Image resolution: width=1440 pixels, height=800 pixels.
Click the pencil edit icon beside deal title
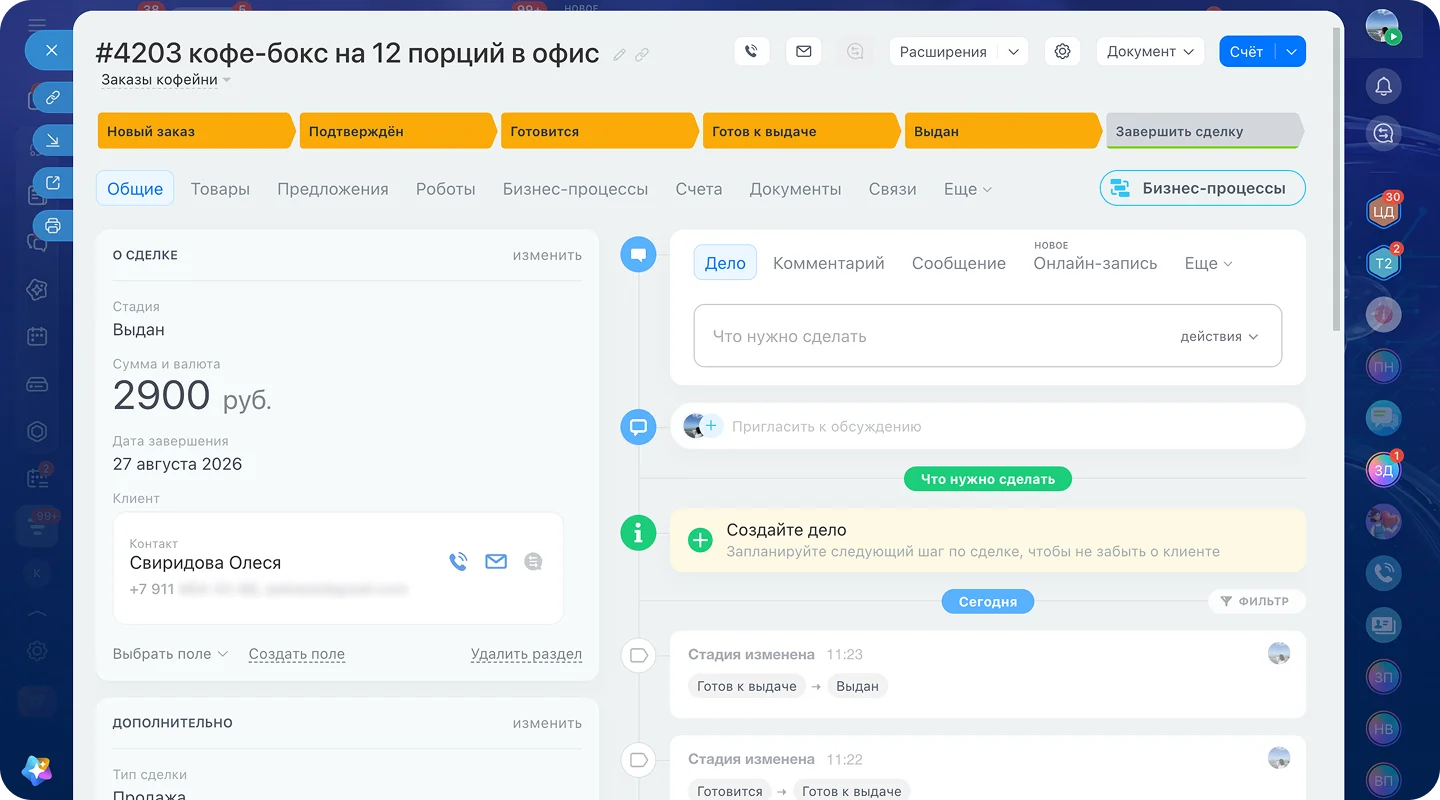[620, 55]
